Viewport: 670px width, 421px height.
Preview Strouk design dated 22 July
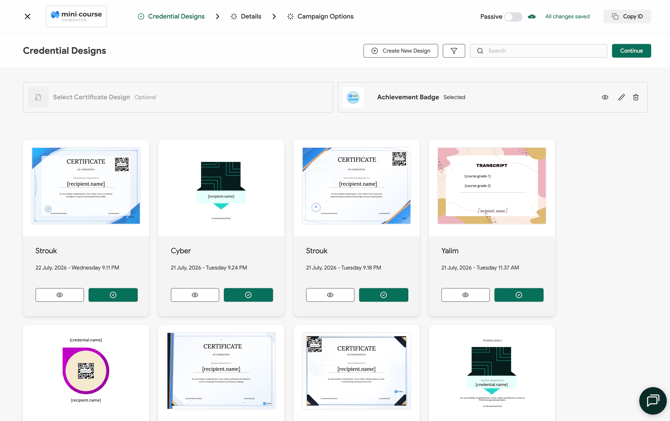point(59,295)
